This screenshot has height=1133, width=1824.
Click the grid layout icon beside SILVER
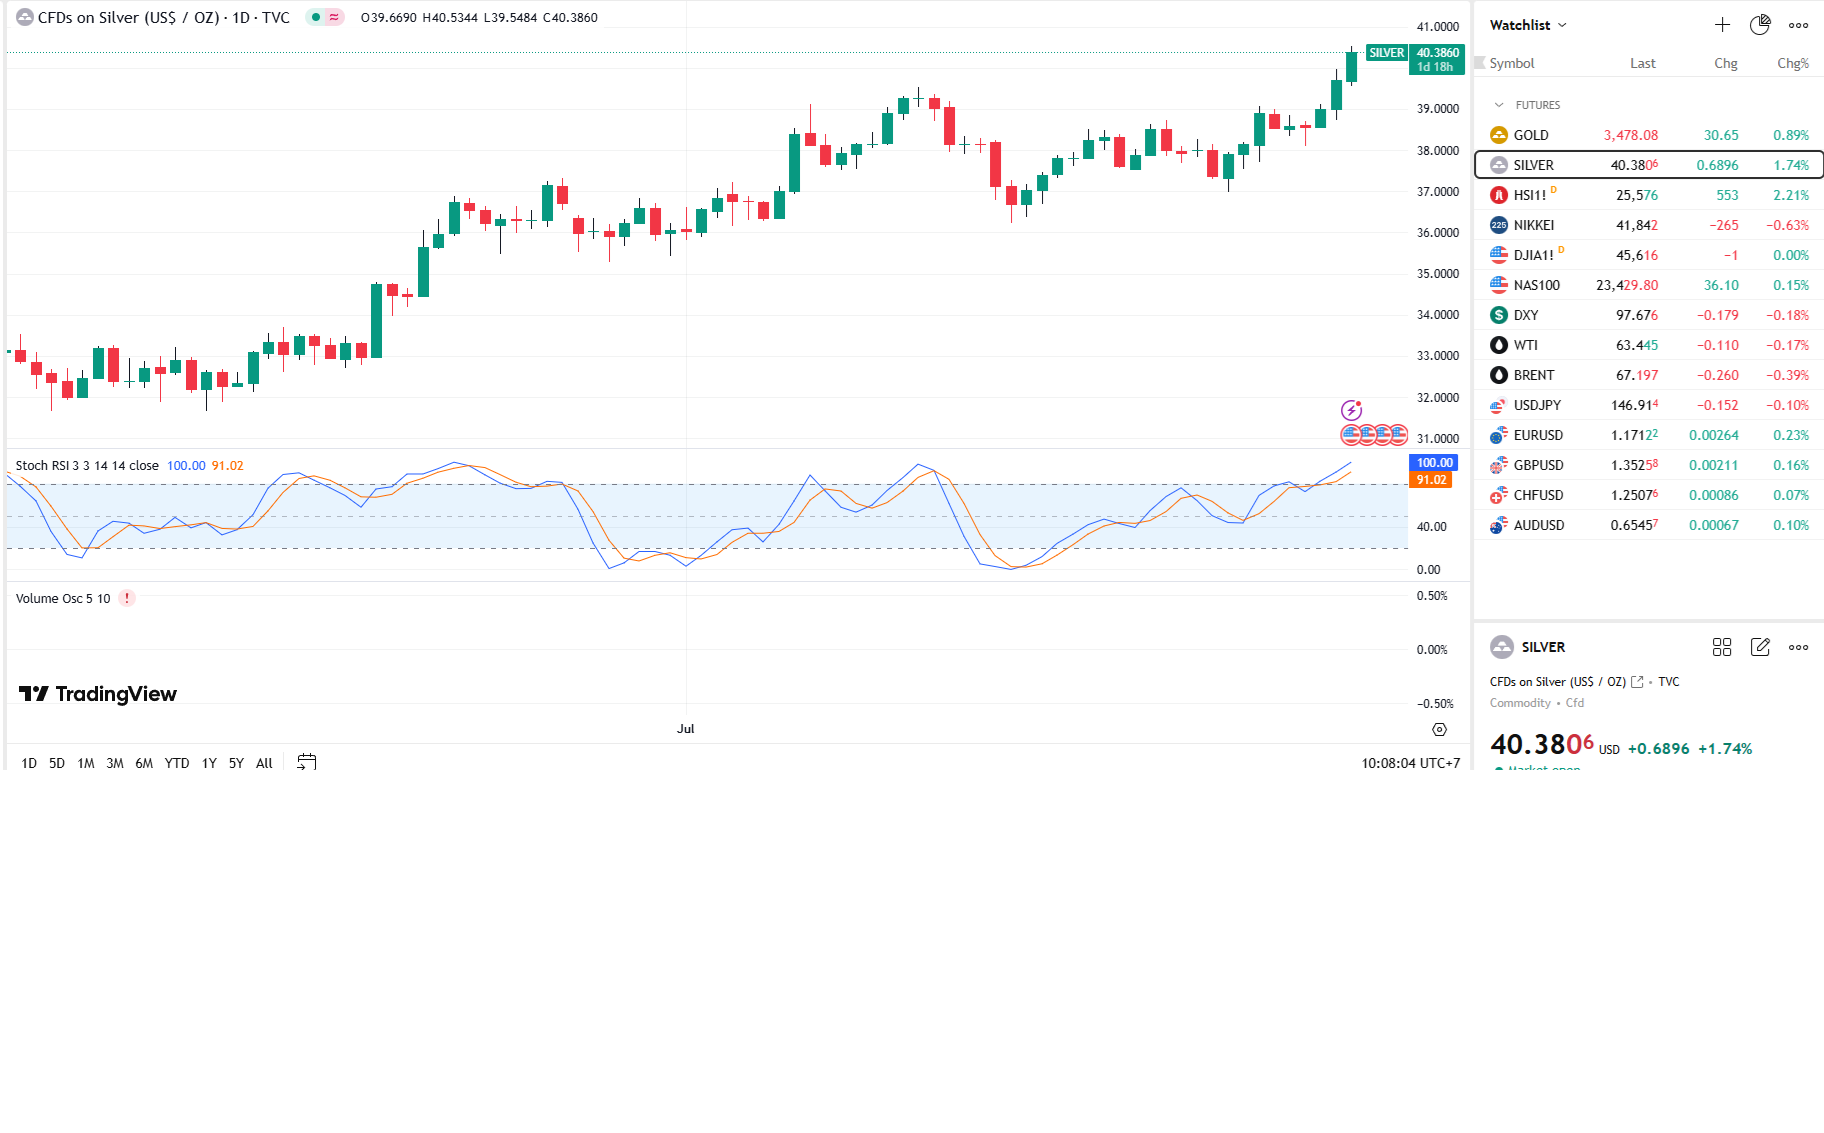pos(1721,647)
